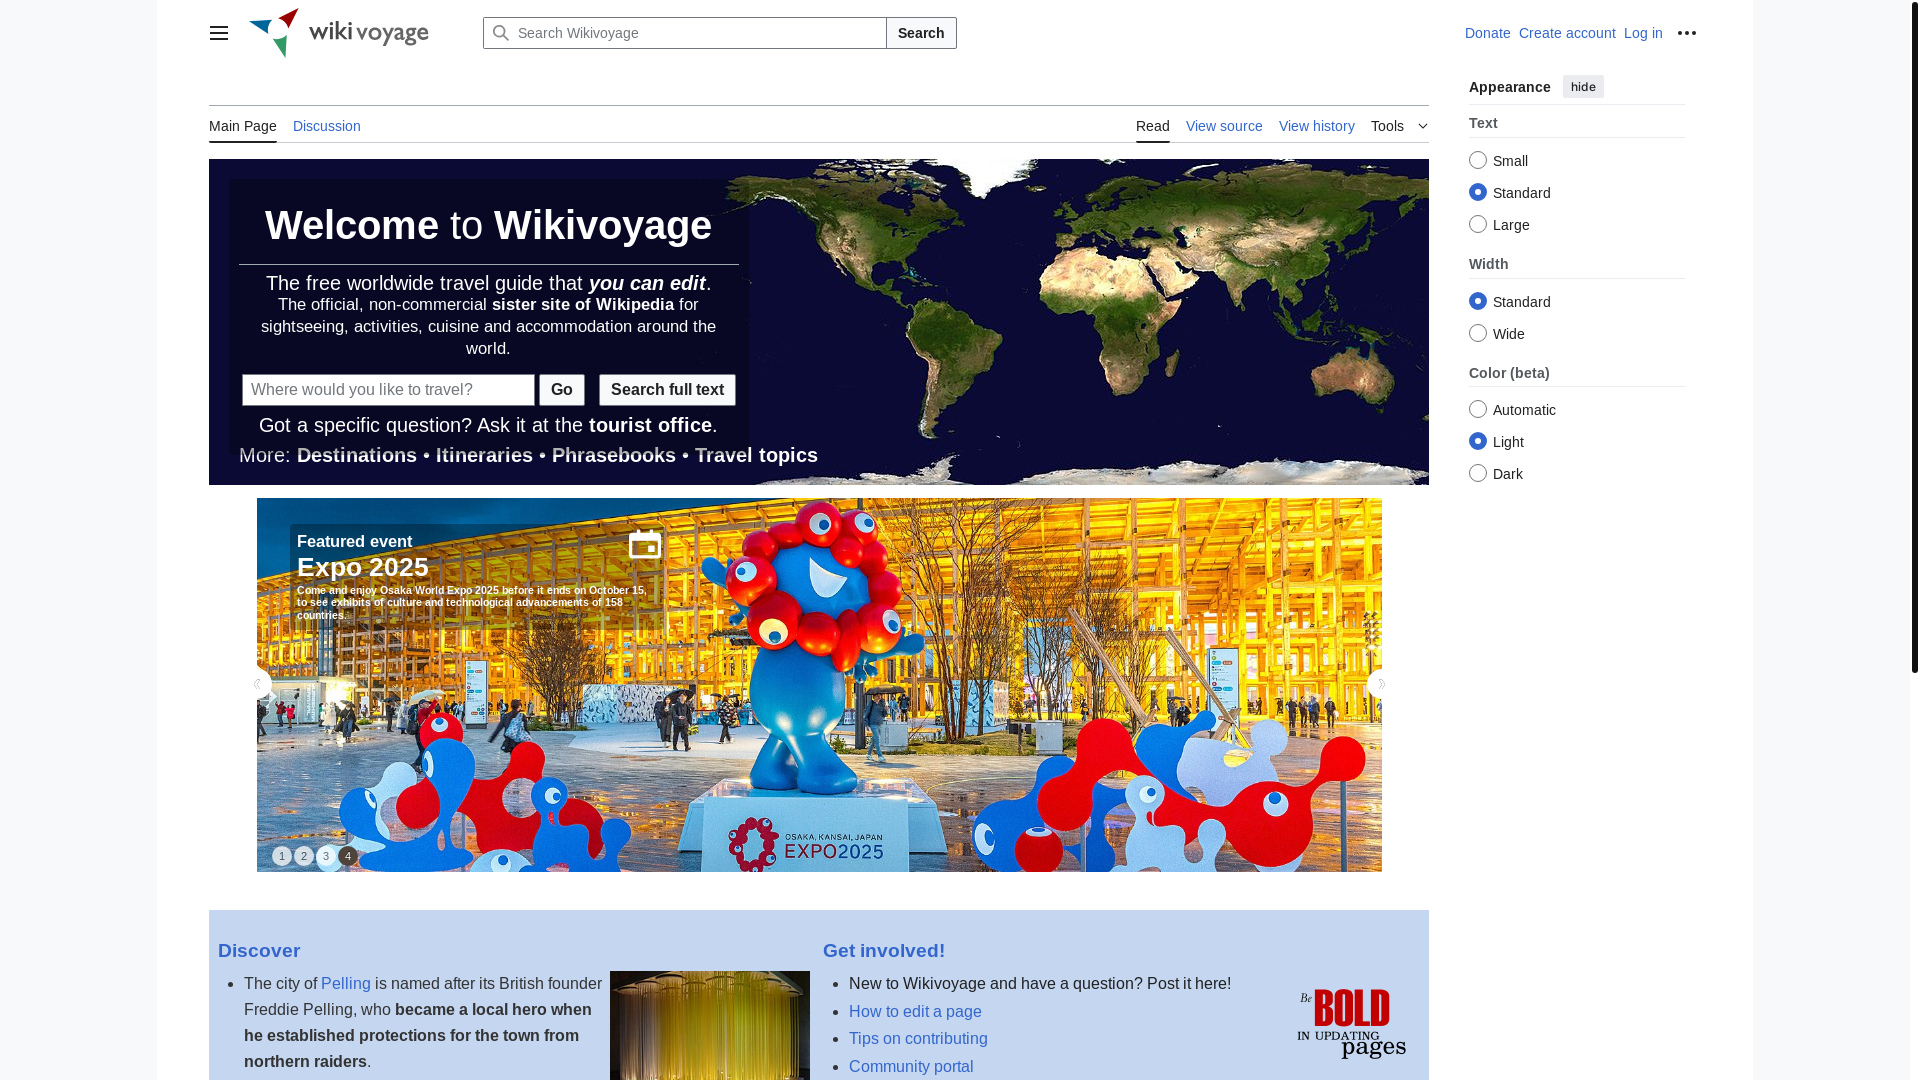
Task: Open sister site of Wikipedia link
Action: click(583, 304)
